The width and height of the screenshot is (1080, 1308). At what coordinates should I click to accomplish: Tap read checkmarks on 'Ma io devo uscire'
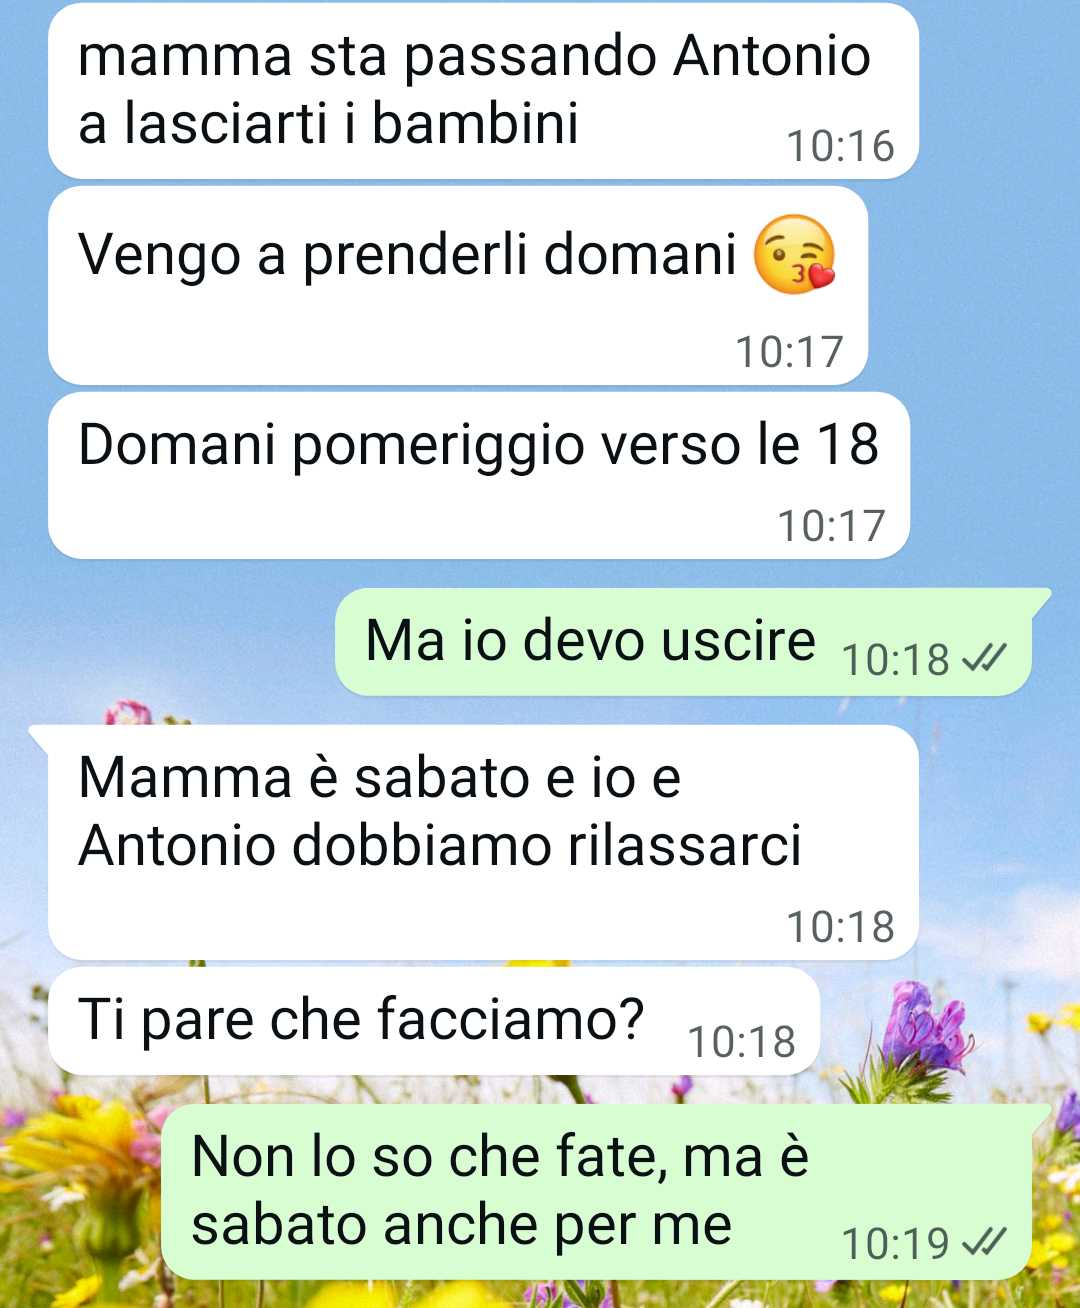983,658
